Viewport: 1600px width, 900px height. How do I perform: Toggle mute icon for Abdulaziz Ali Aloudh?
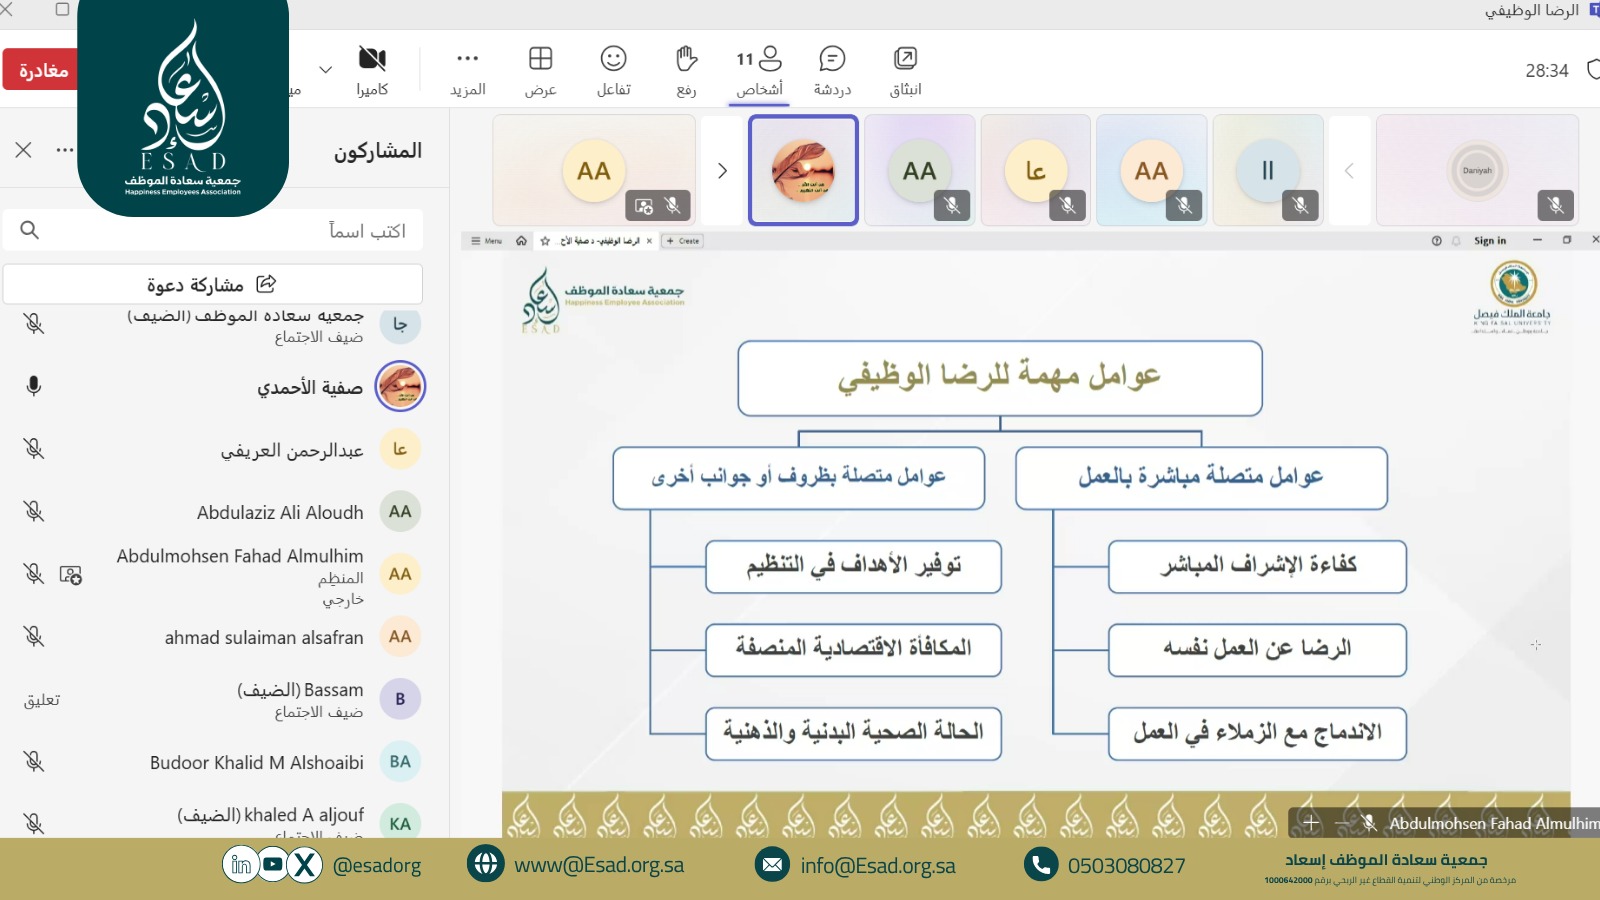click(x=34, y=511)
